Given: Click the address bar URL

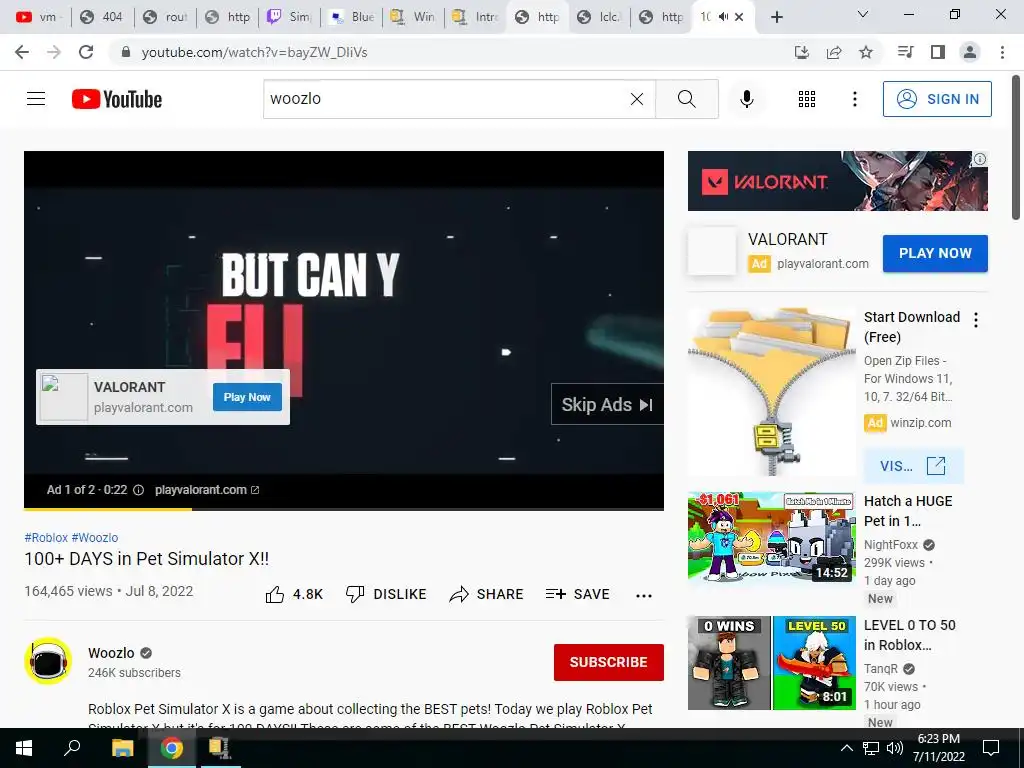Looking at the screenshot, I should coord(255,52).
